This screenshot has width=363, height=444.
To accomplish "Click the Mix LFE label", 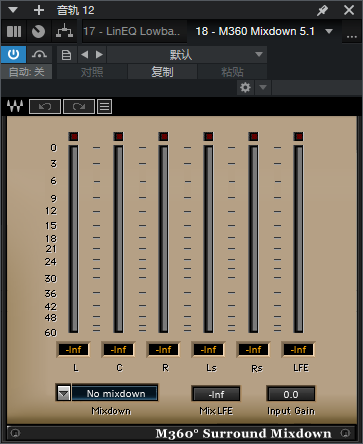I will pos(216,411).
